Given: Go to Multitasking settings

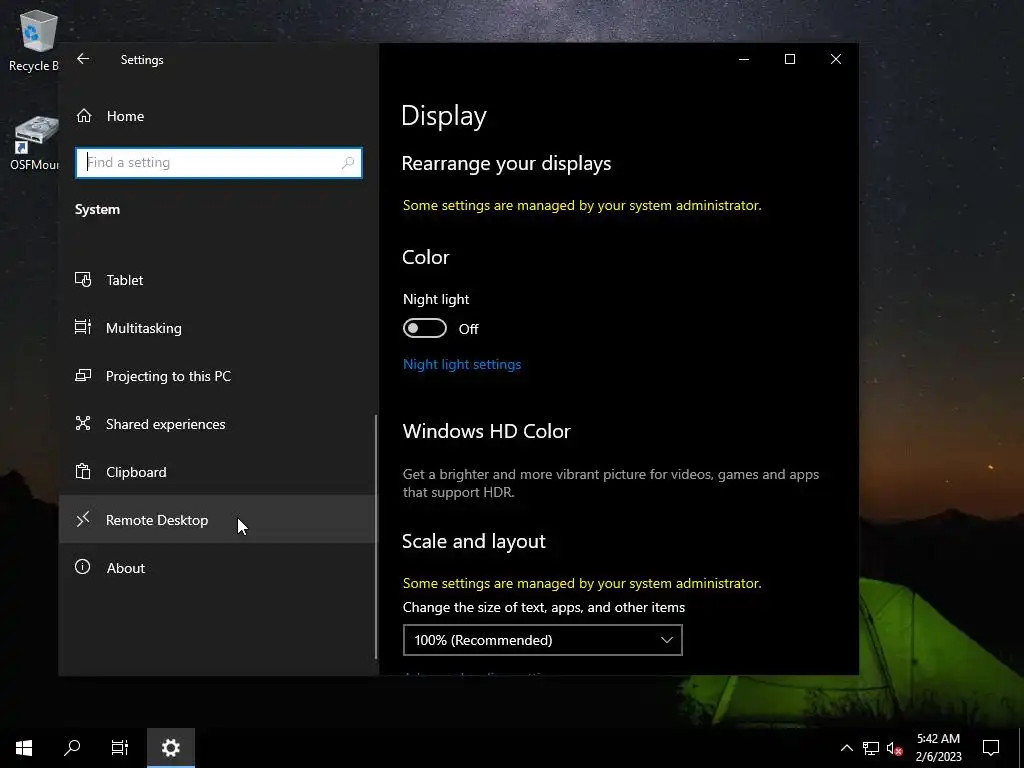Looking at the screenshot, I should pos(218,328).
